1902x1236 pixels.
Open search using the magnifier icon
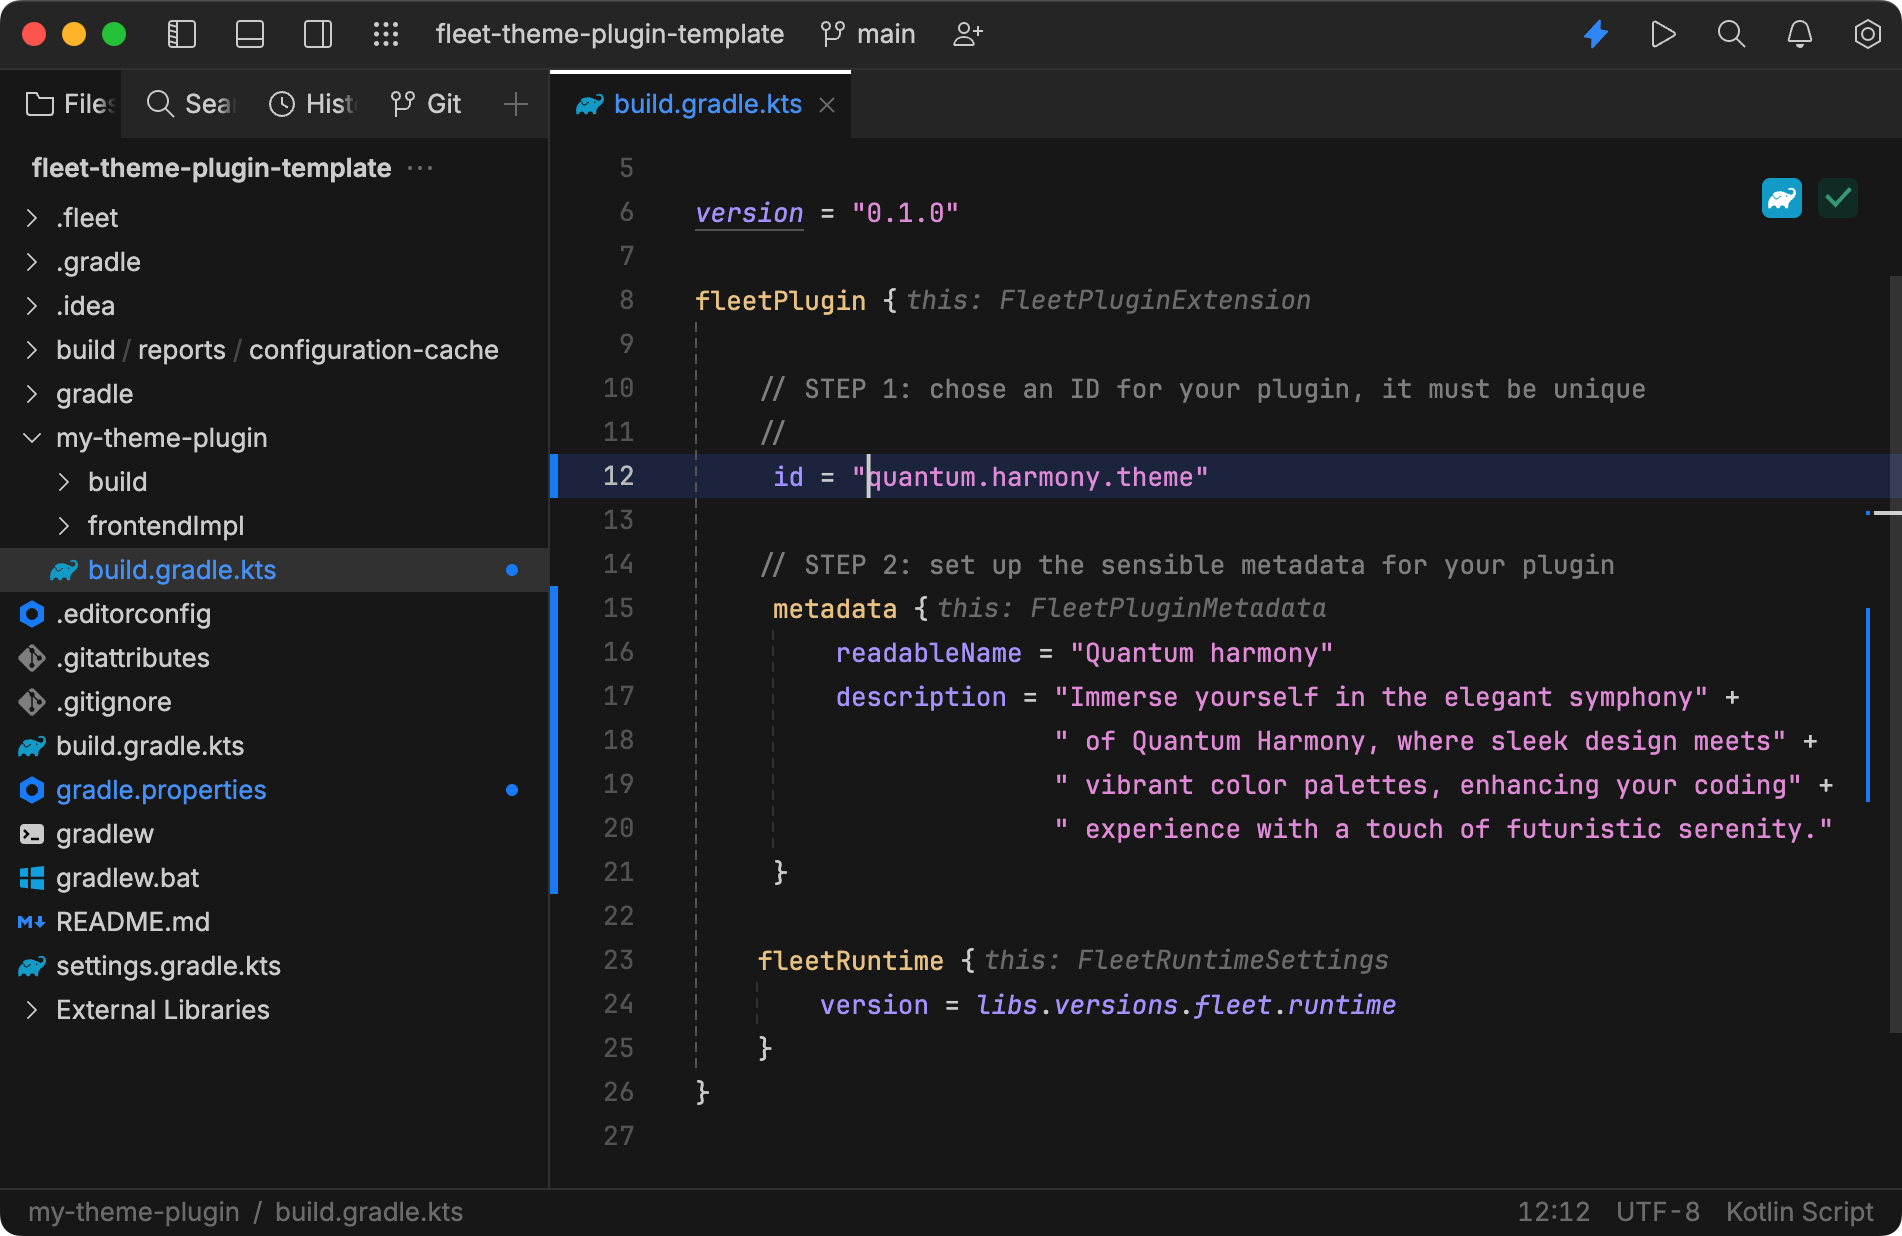1731,33
